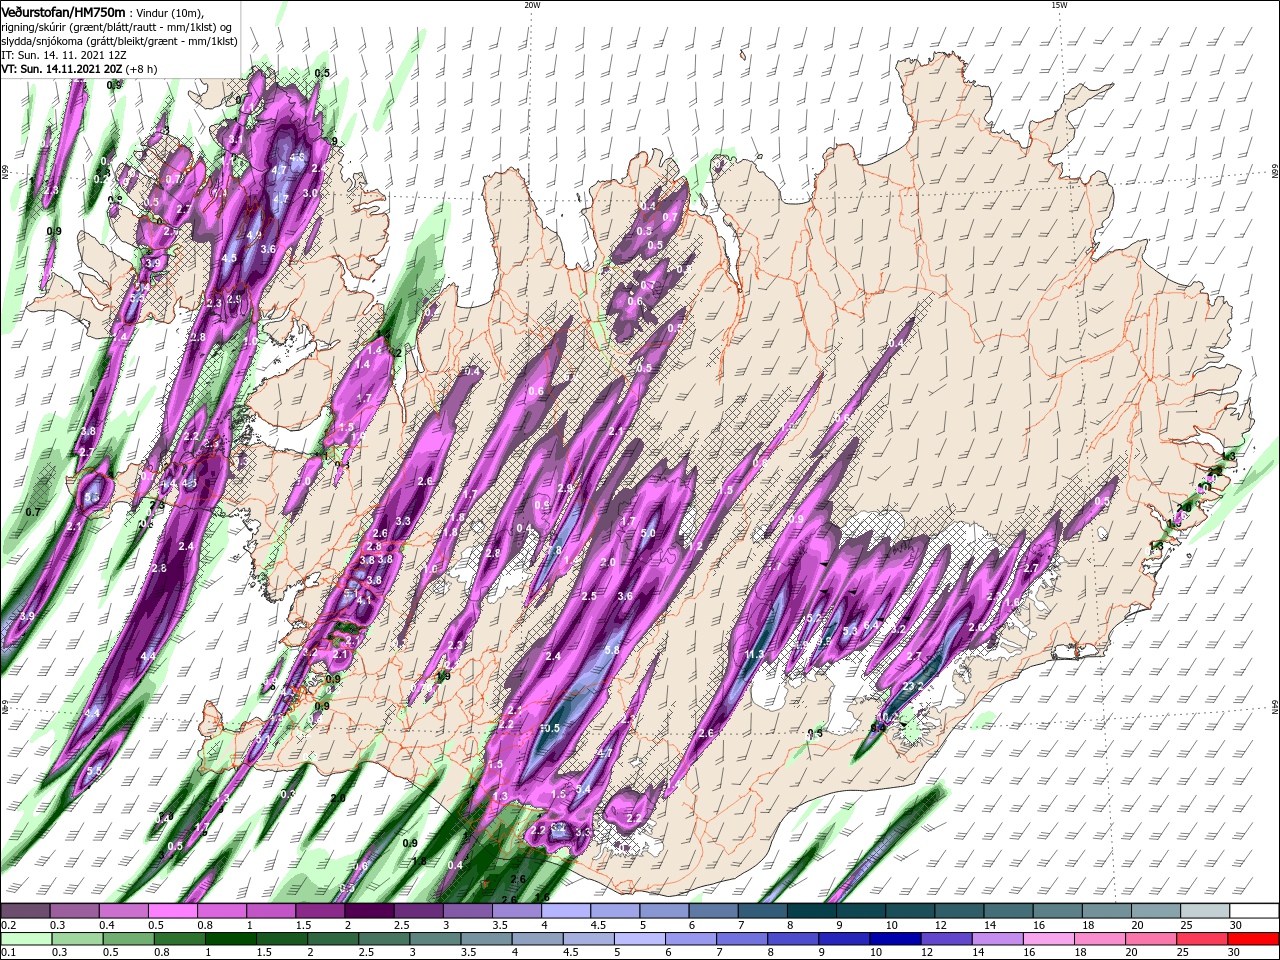Click the '15W' longitude label at top
1280x960 pixels.
tap(1059, 5)
